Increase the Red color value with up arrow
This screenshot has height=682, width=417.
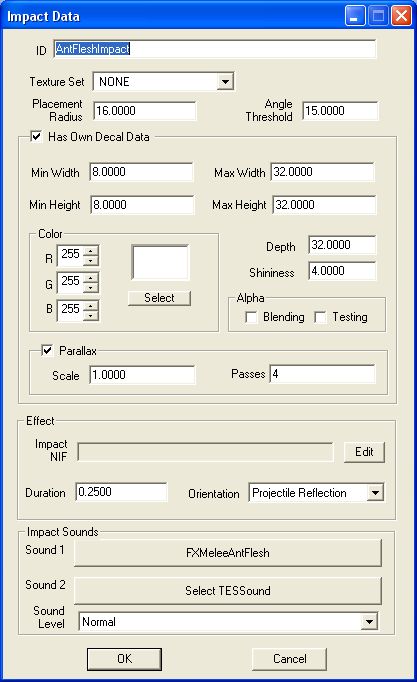90,251
